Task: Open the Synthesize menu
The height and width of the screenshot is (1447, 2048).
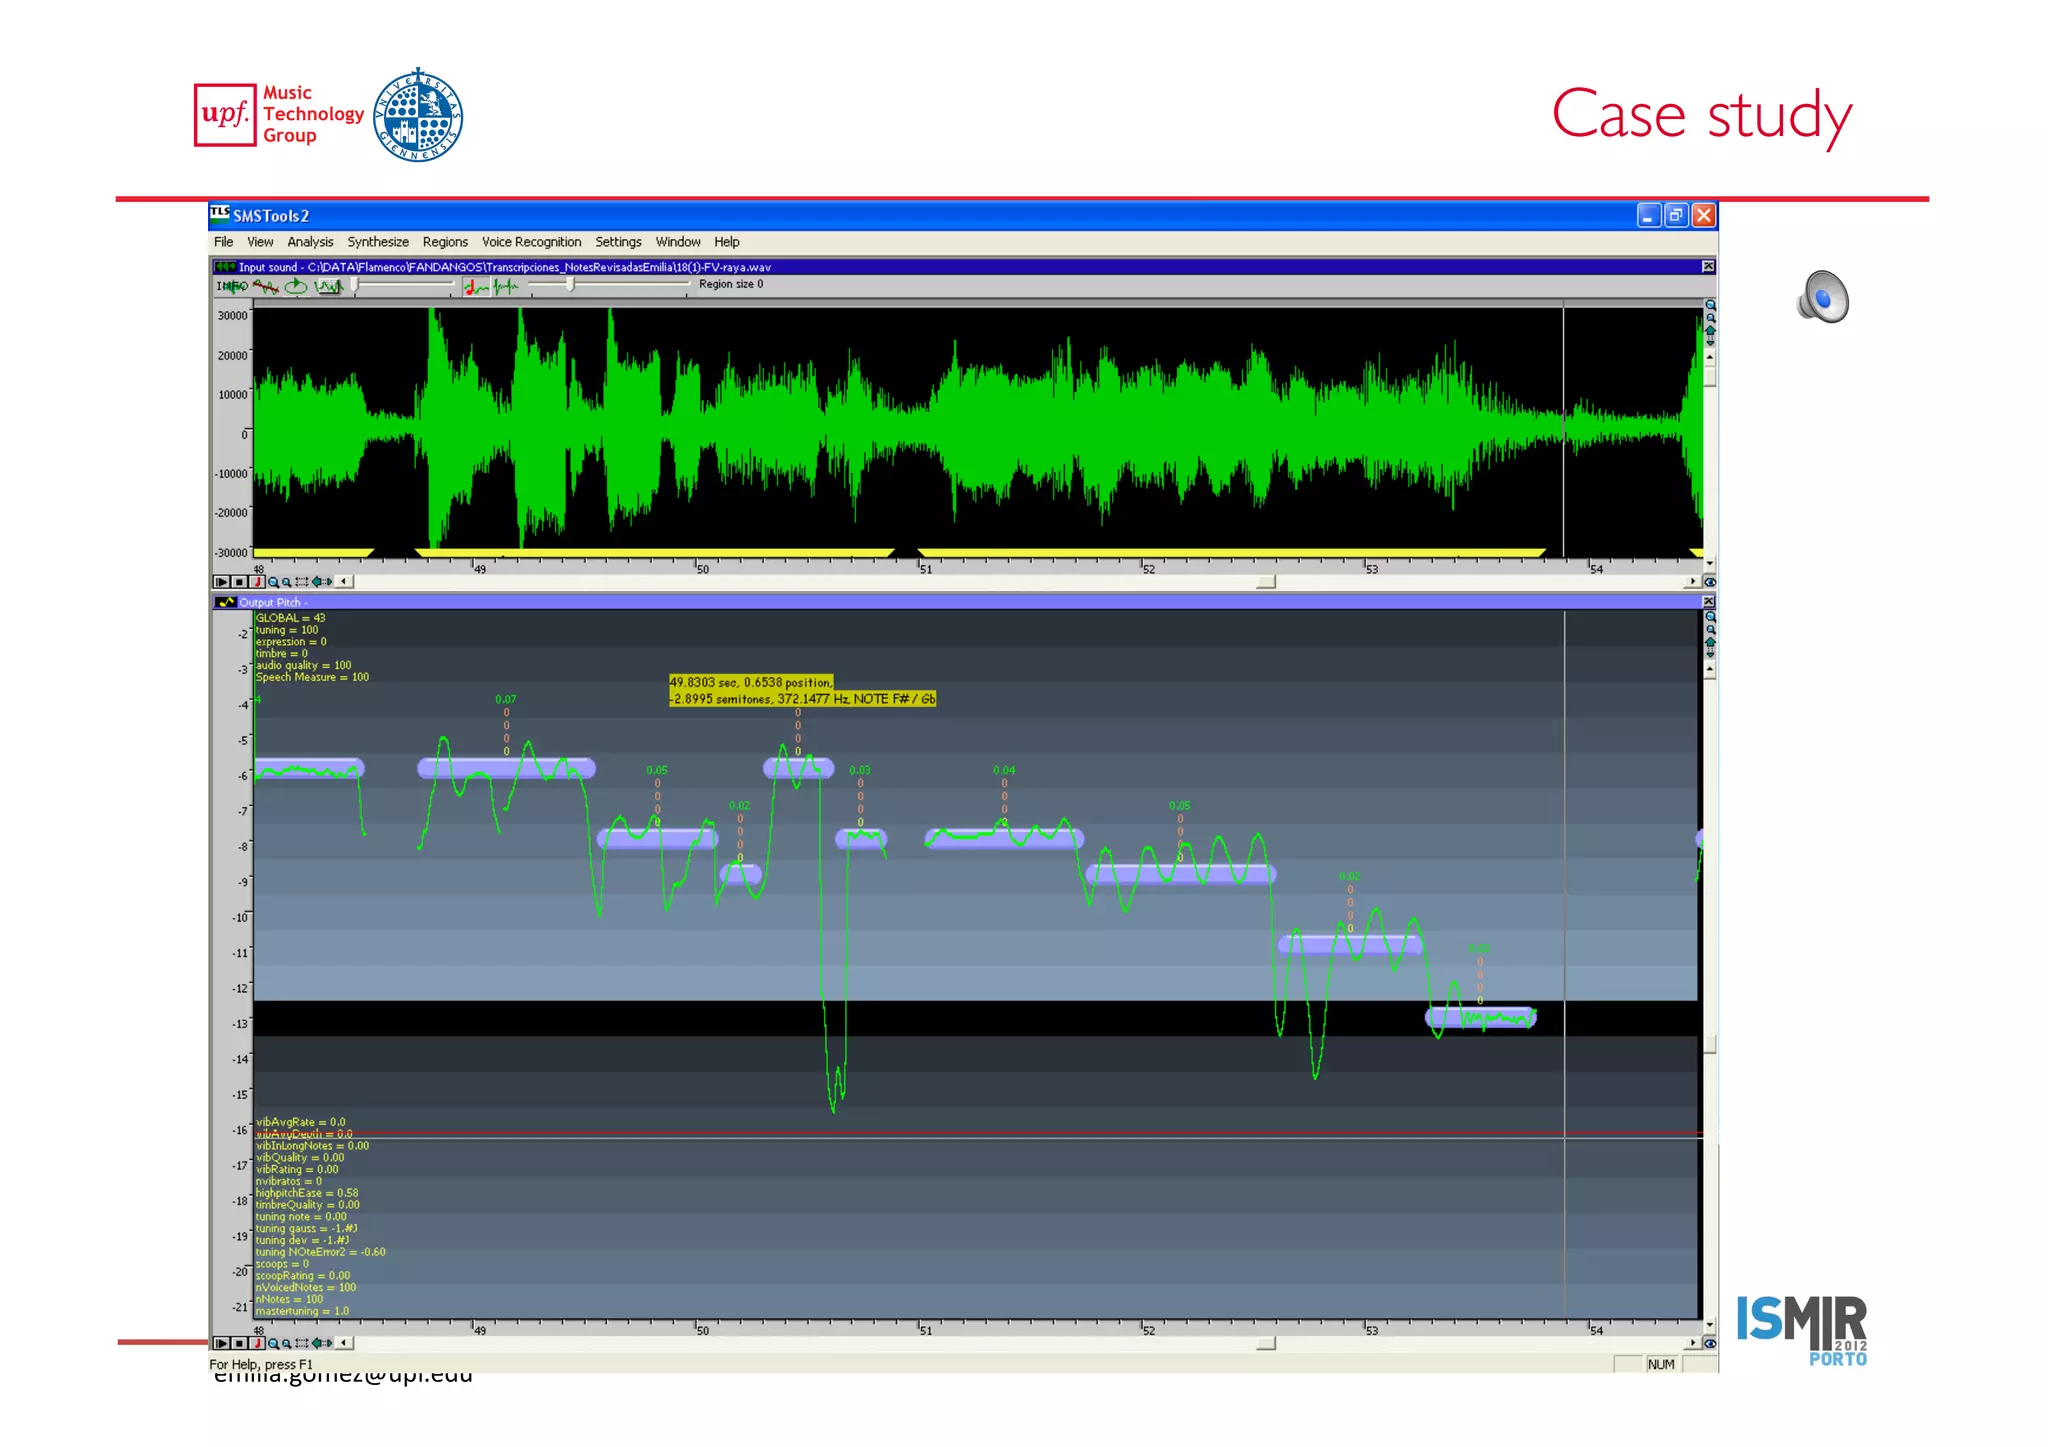Action: (378, 242)
